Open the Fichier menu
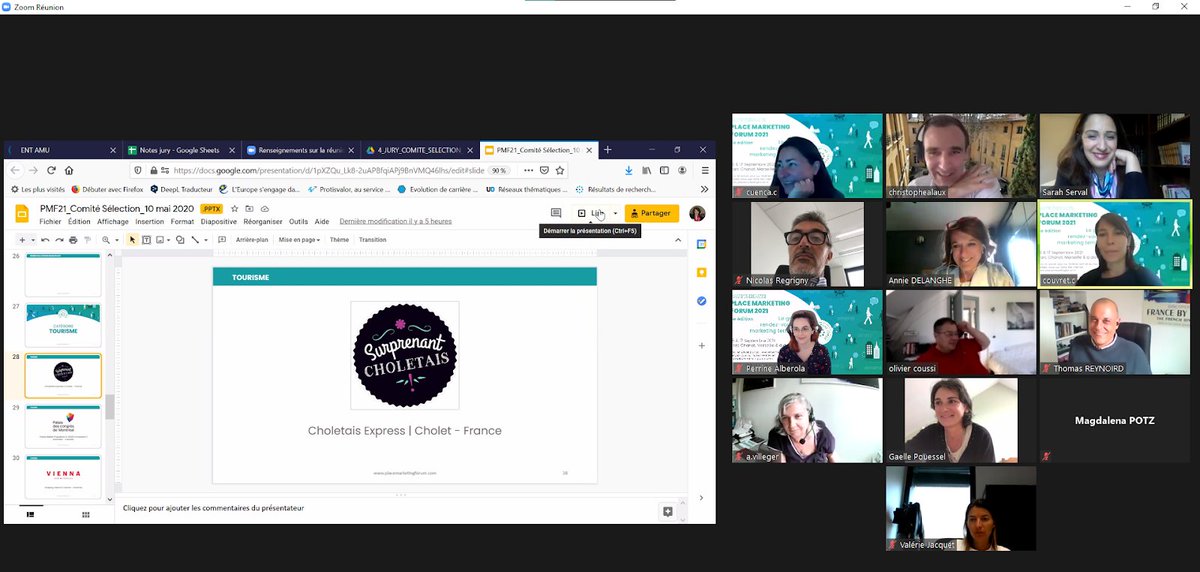The height and width of the screenshot is (572, 1200). (50, 222)
